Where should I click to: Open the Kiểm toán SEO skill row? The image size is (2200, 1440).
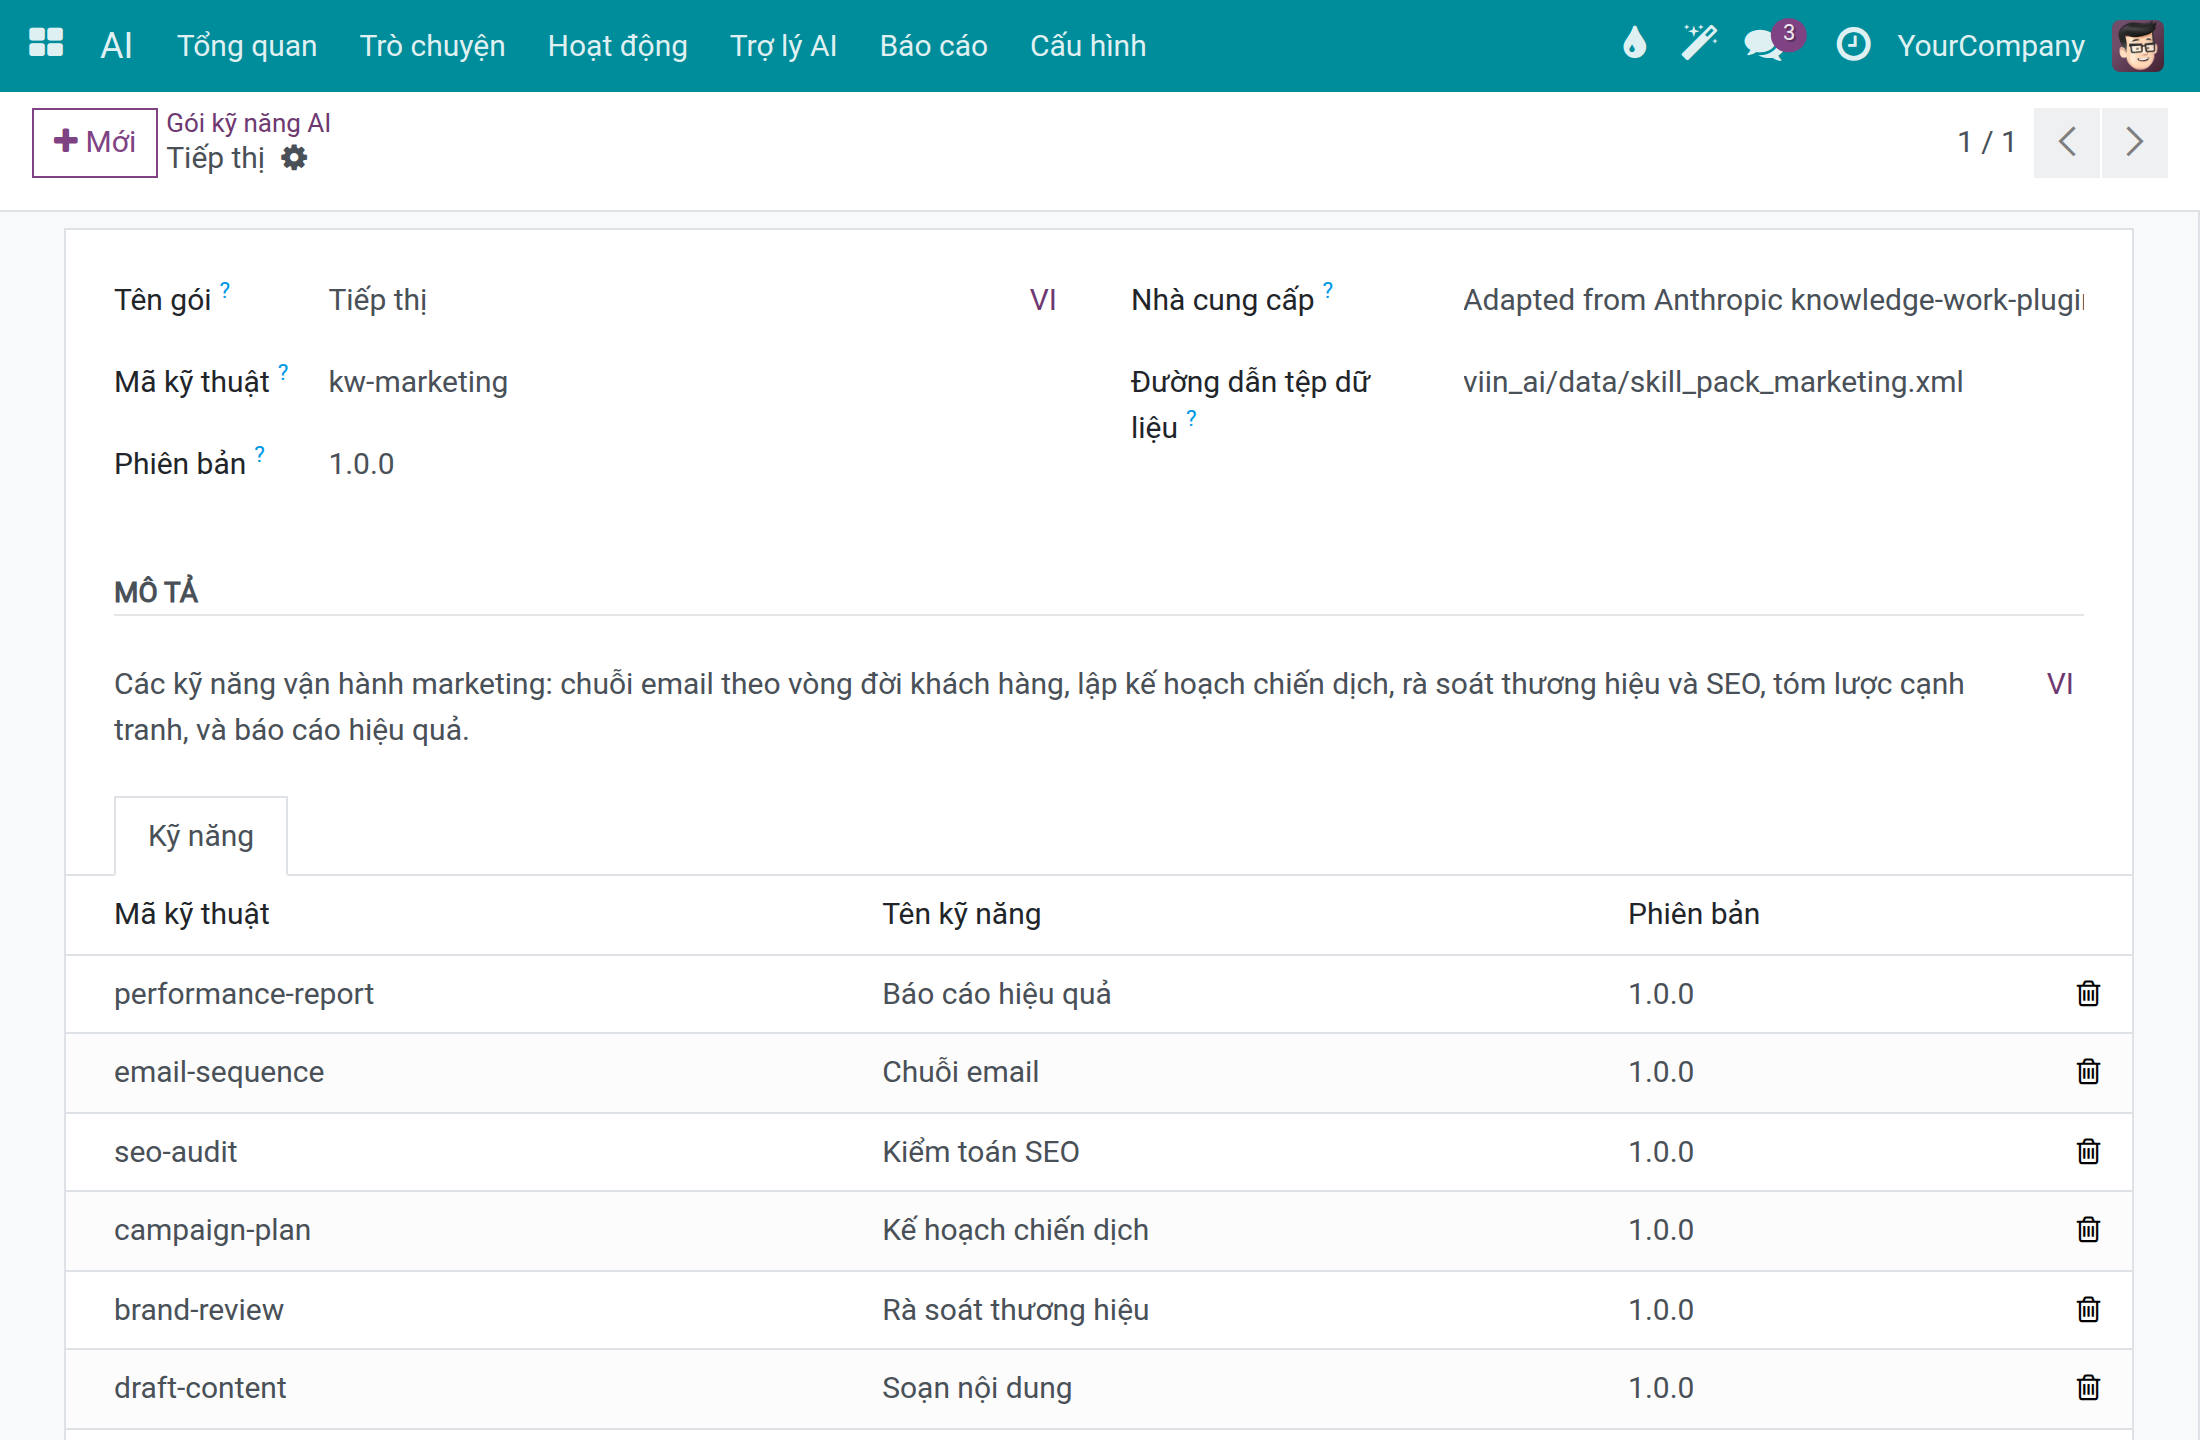[x=1098, y=1151]
